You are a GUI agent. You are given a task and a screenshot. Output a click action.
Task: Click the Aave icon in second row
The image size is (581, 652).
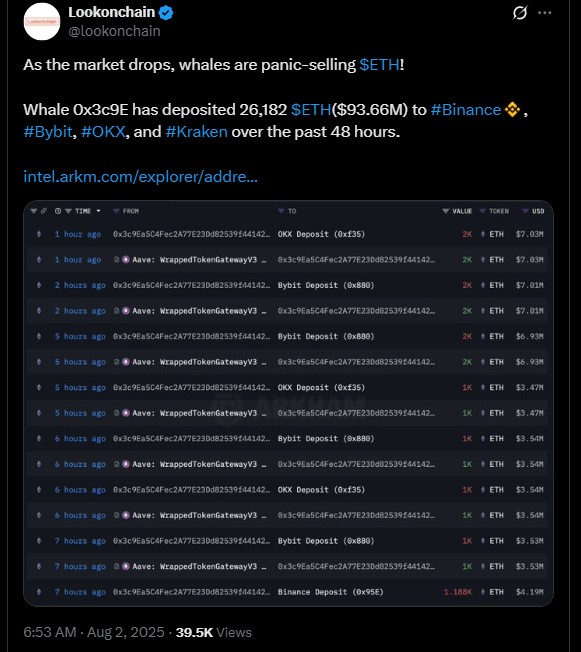(126, 260)
